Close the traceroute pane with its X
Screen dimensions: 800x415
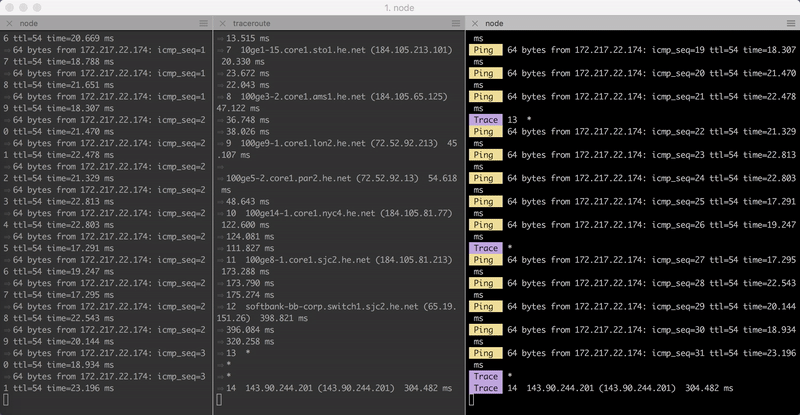222,23
